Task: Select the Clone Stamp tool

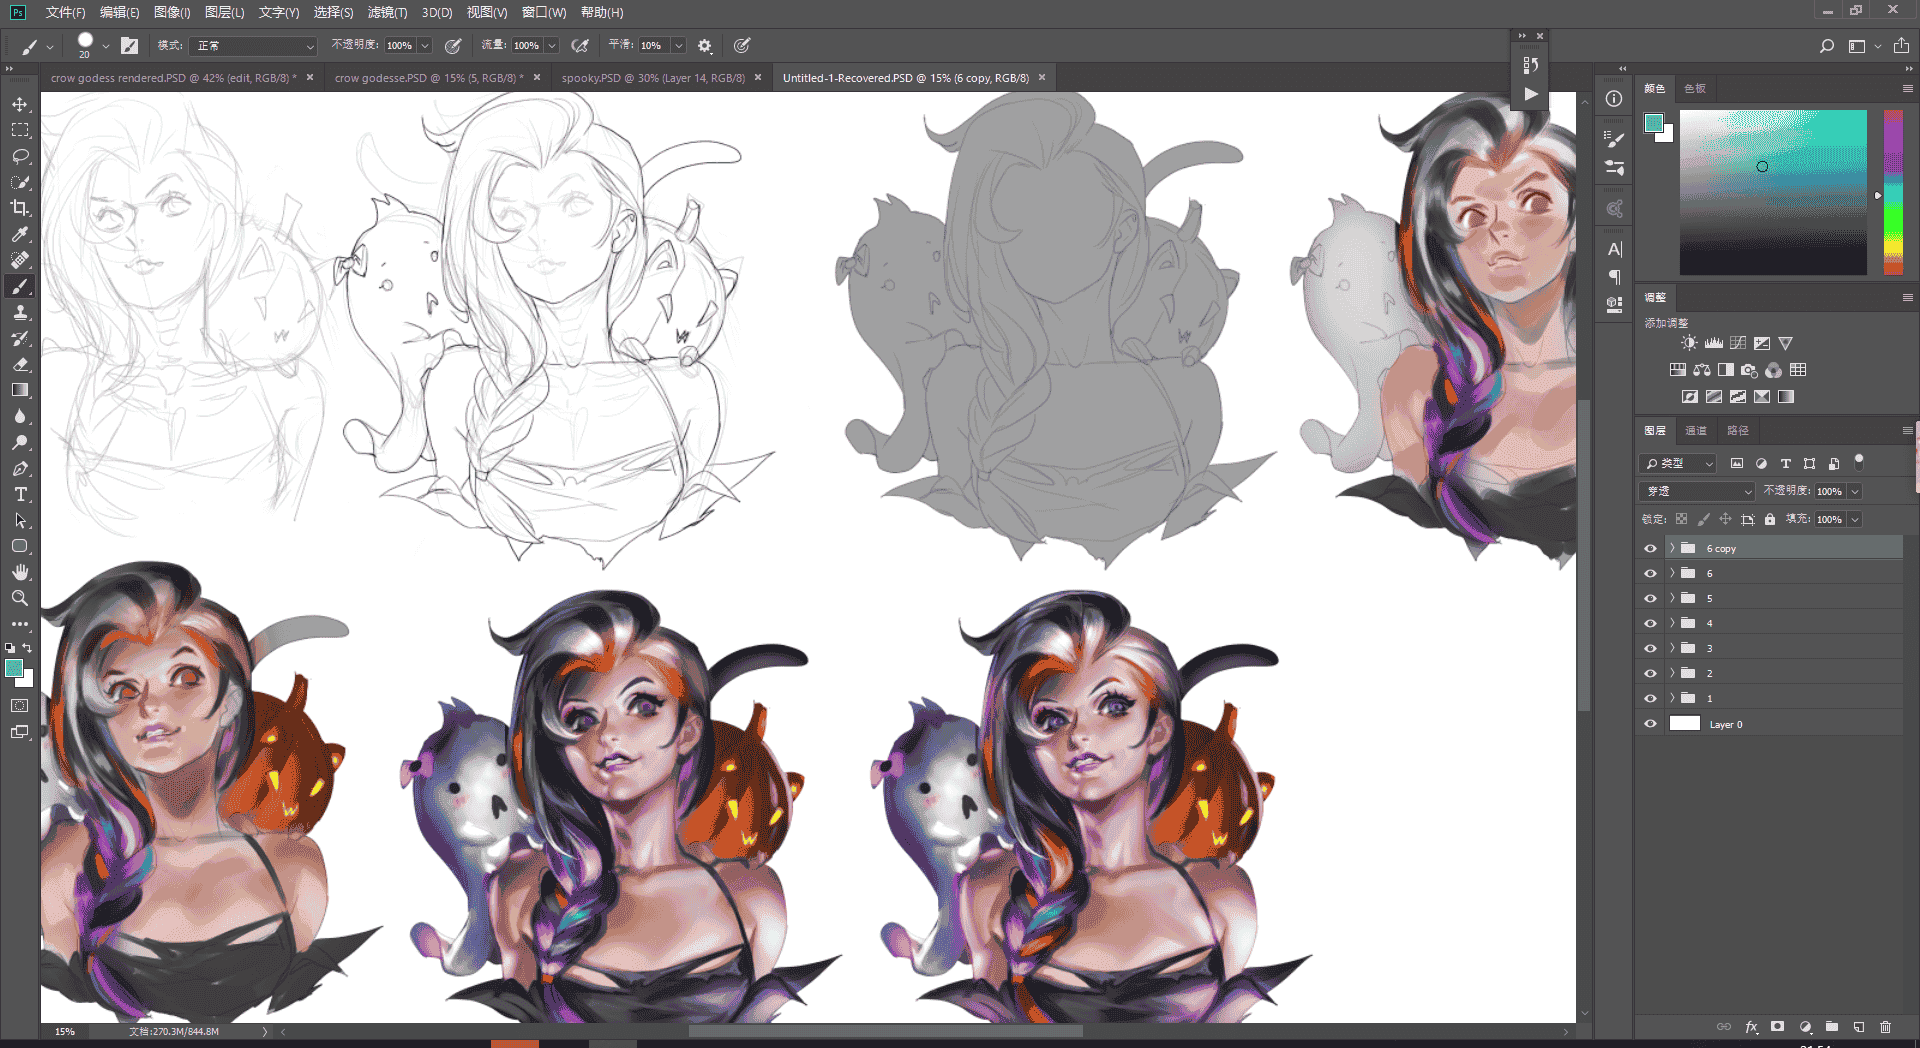Action: (x=20, y=312)
